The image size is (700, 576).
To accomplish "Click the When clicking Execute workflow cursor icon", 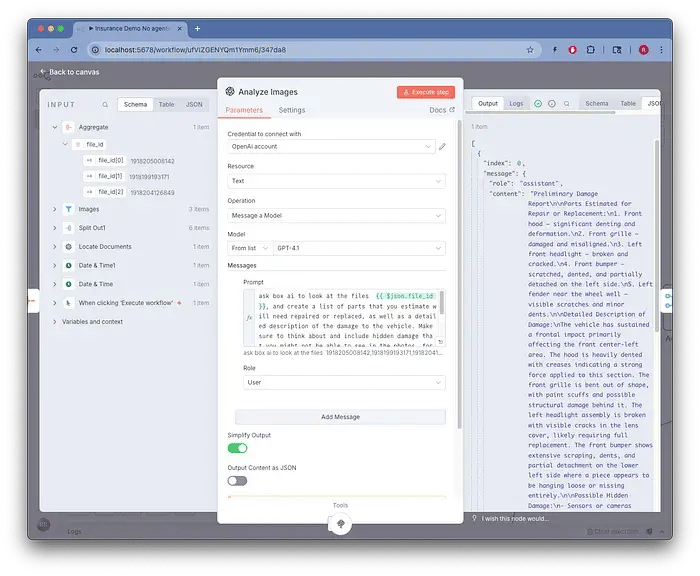I will coord(68,303).
